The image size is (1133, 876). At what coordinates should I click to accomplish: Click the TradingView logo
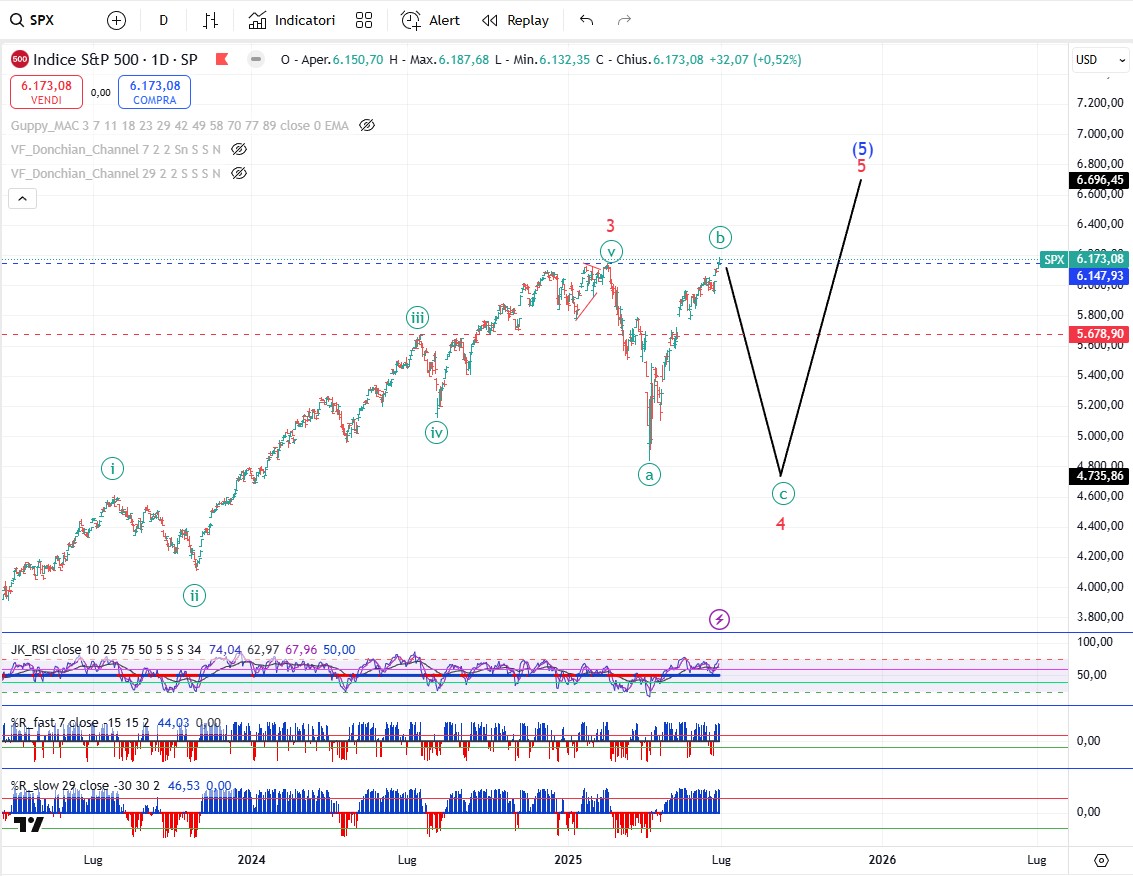28,824
